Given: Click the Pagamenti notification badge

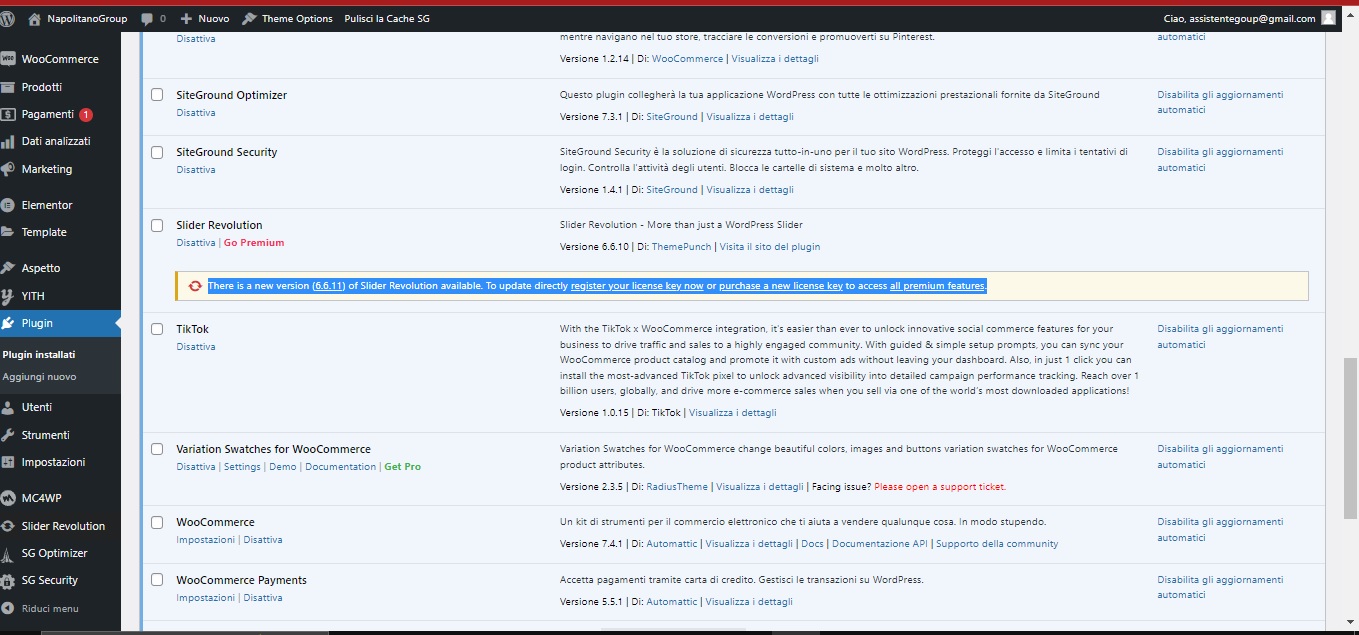Looking at the screenshot, I should click(x=86, y=115).
